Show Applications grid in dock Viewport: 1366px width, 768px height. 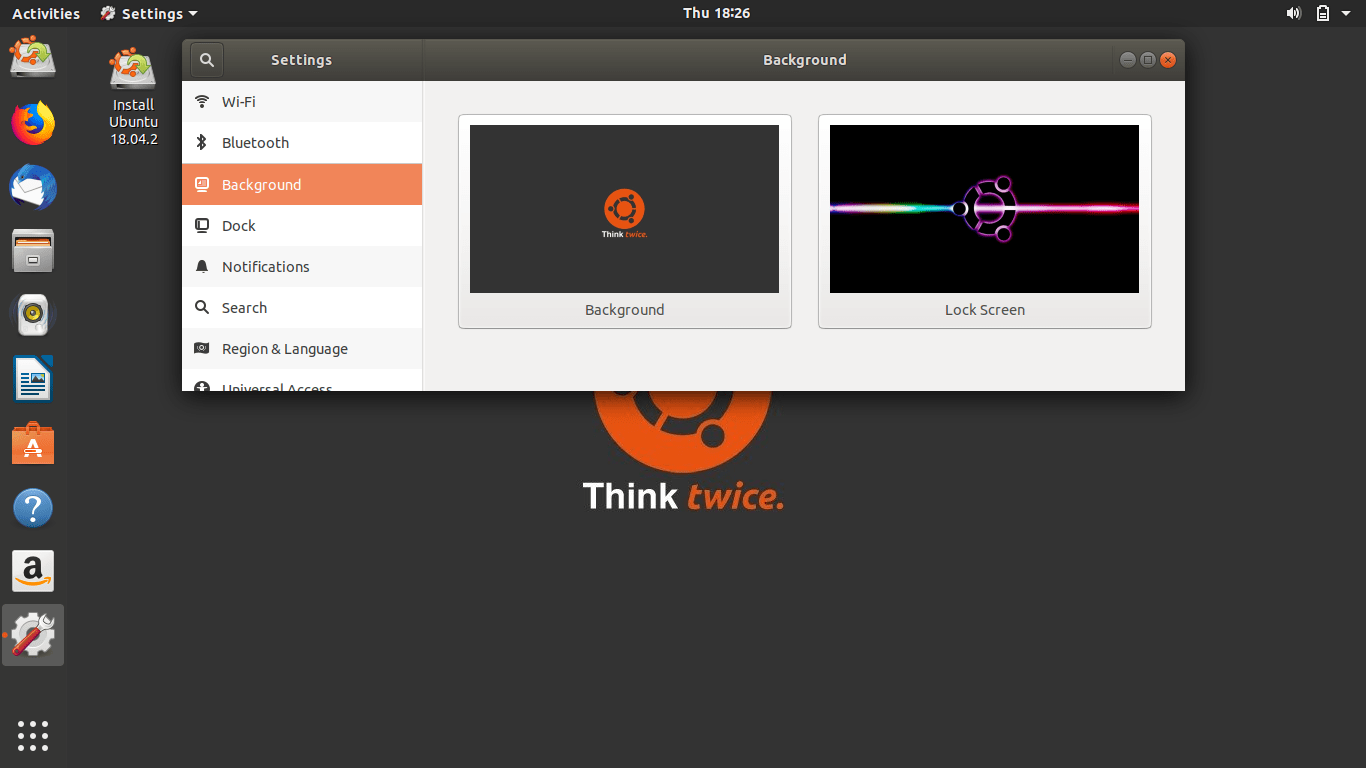pyautogui.click(x=33, y=735)
